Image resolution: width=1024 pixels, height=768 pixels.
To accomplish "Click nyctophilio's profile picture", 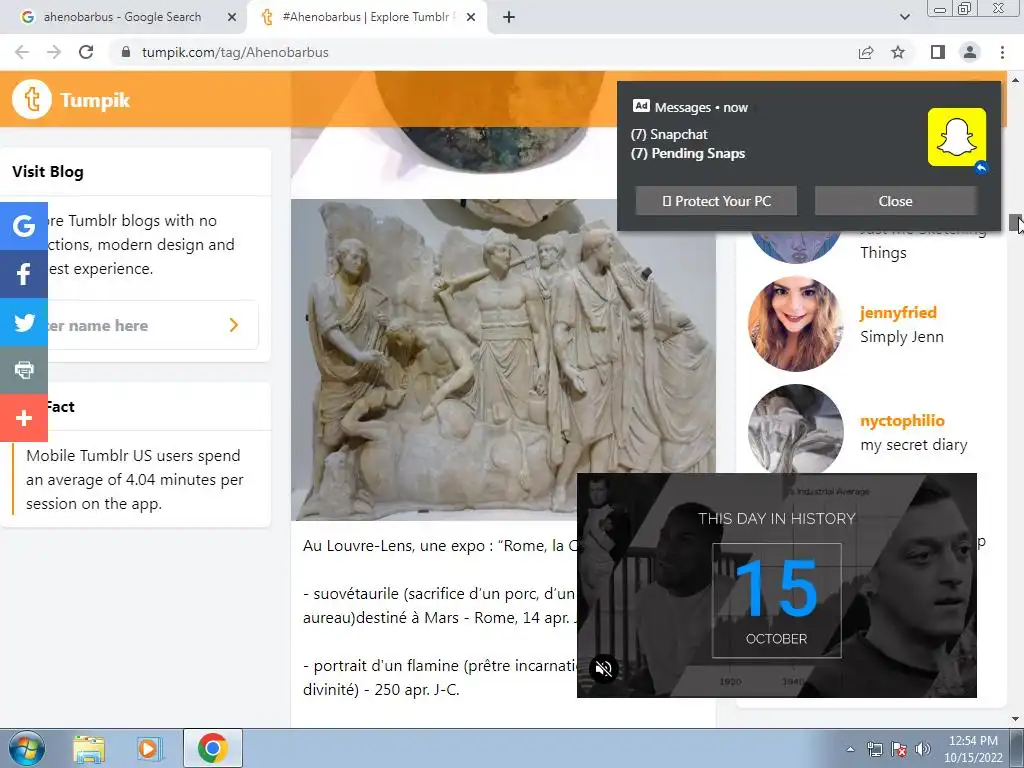I will click(x=795, y=429).
